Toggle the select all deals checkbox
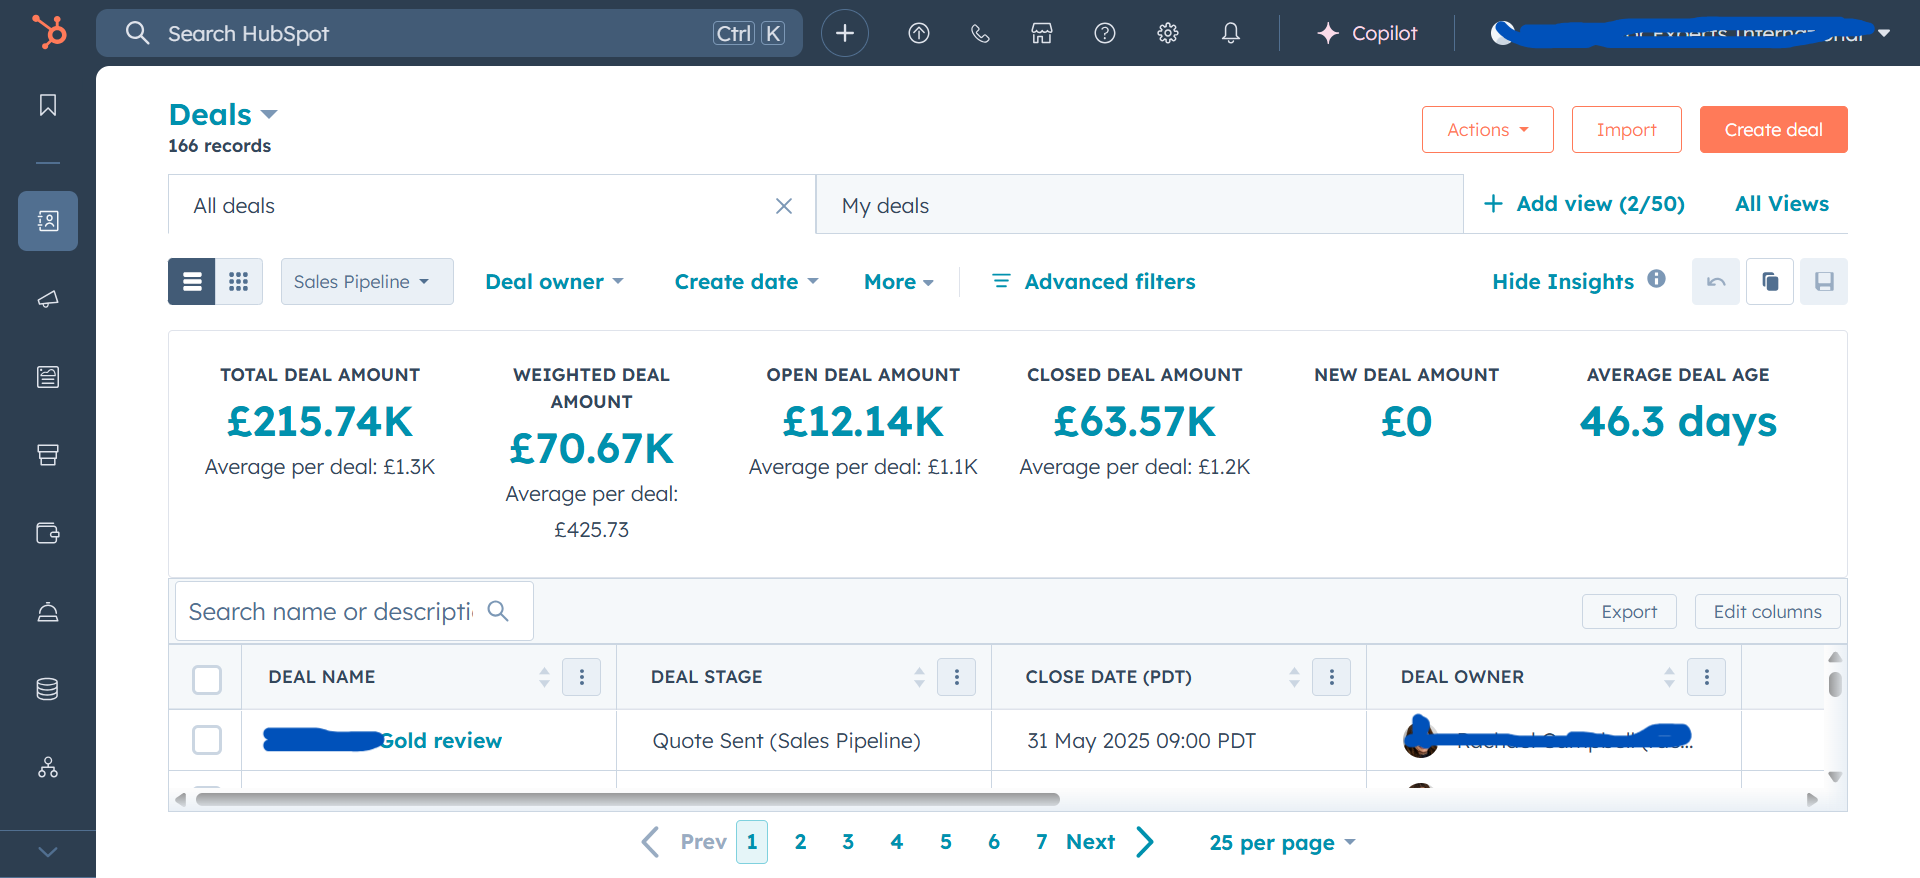 (207, 679)
